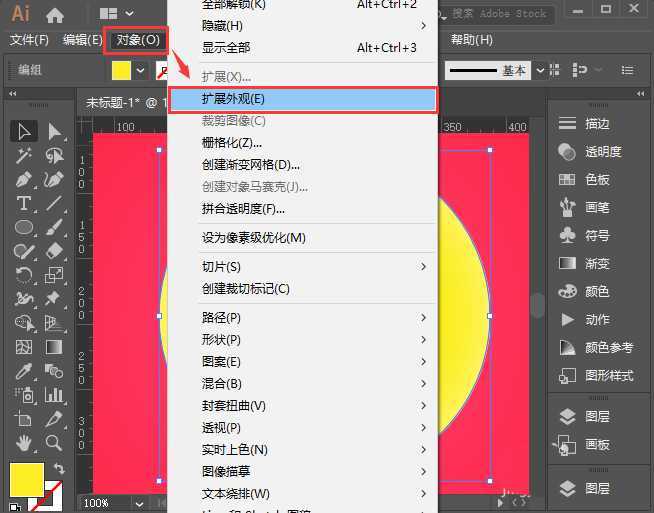
Task: Select the Paintbrush tool
Action: pos(54,227)
